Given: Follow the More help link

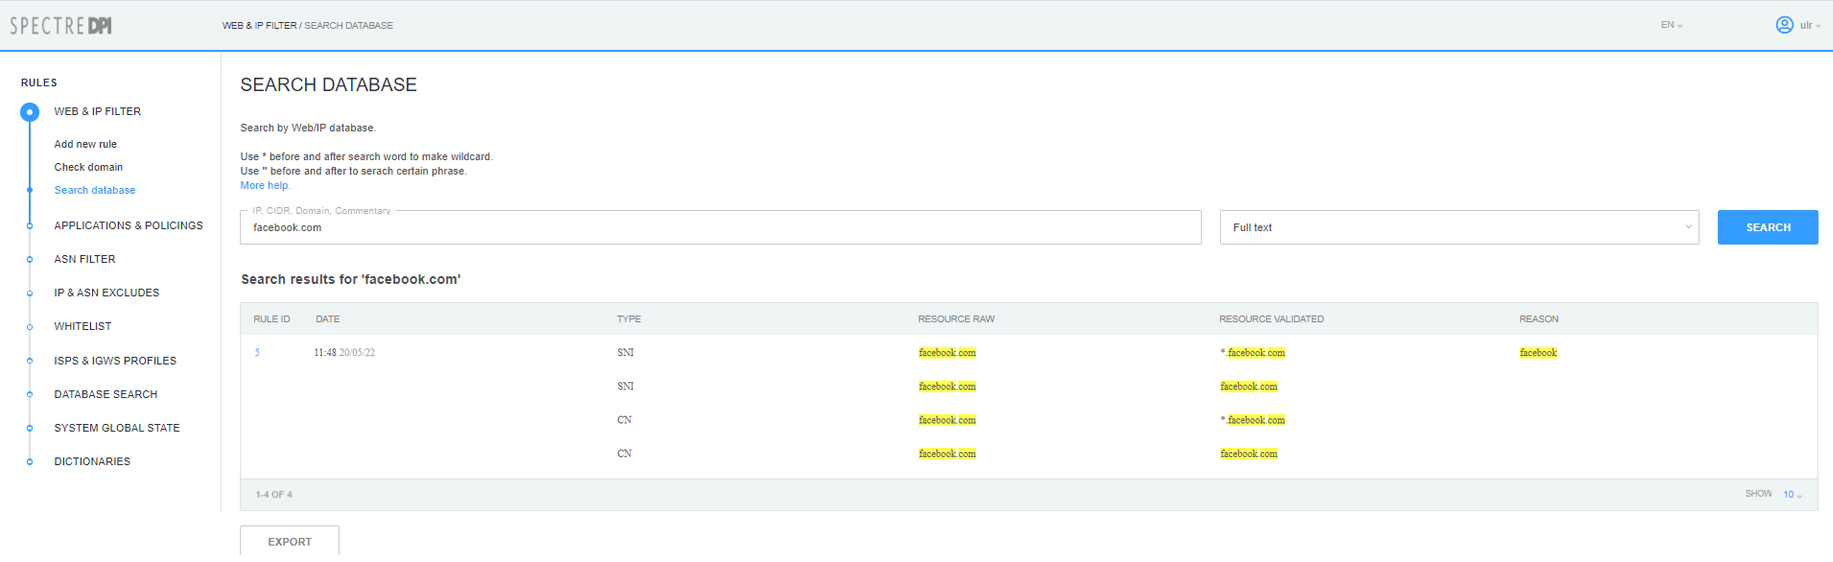Looking at the screenshot, I should point(265,186).
